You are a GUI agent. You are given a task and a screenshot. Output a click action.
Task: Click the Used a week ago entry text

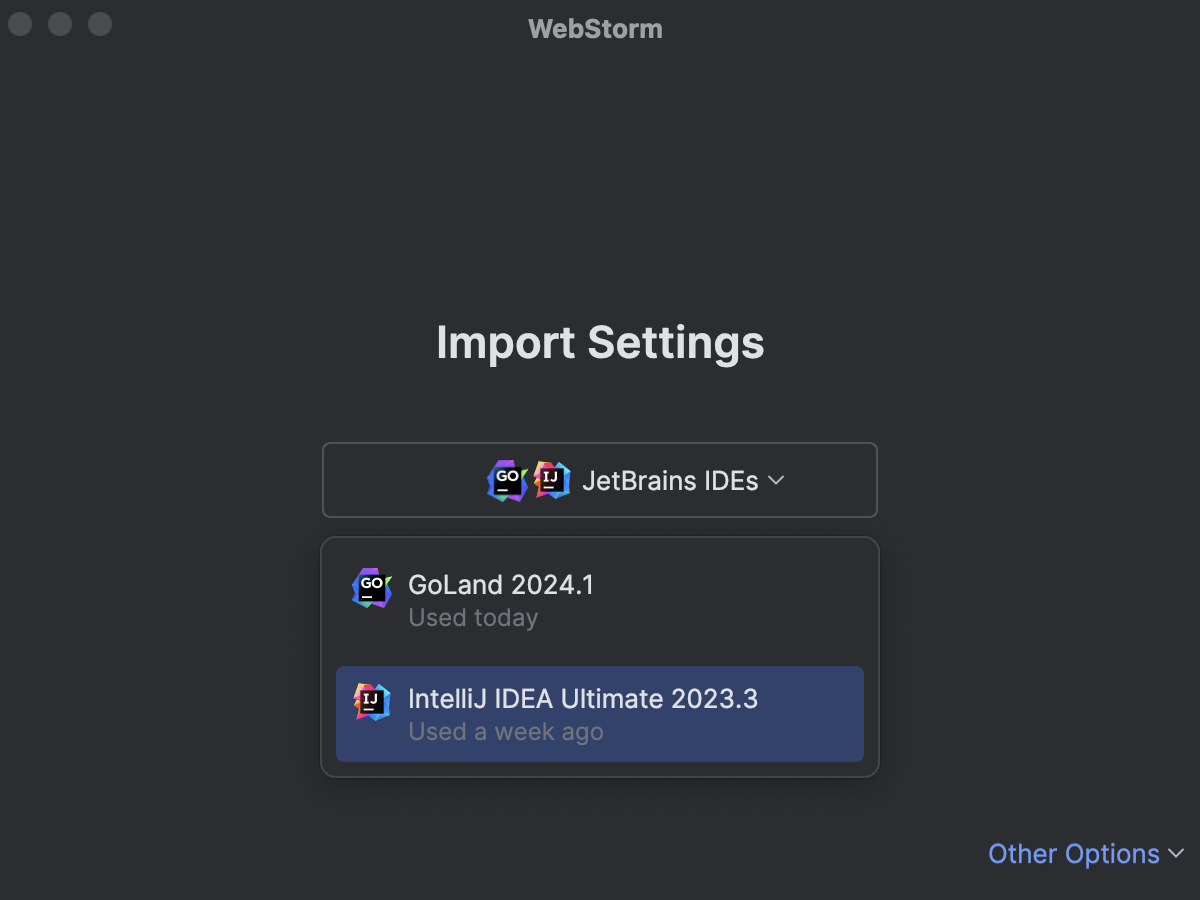[x=505, y=732]
